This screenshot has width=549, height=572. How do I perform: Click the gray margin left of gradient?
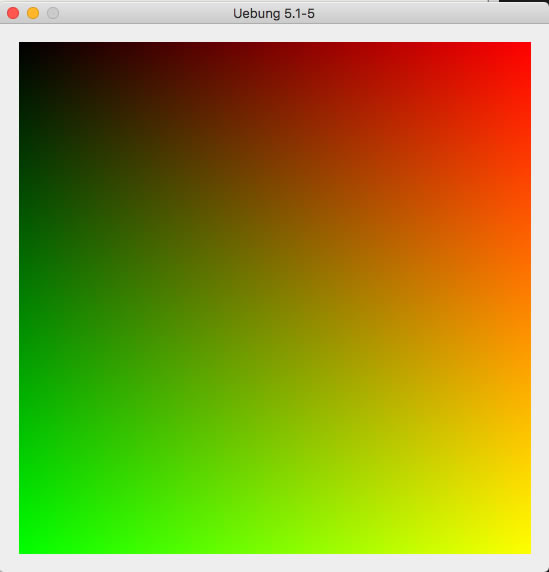point(9,298)
